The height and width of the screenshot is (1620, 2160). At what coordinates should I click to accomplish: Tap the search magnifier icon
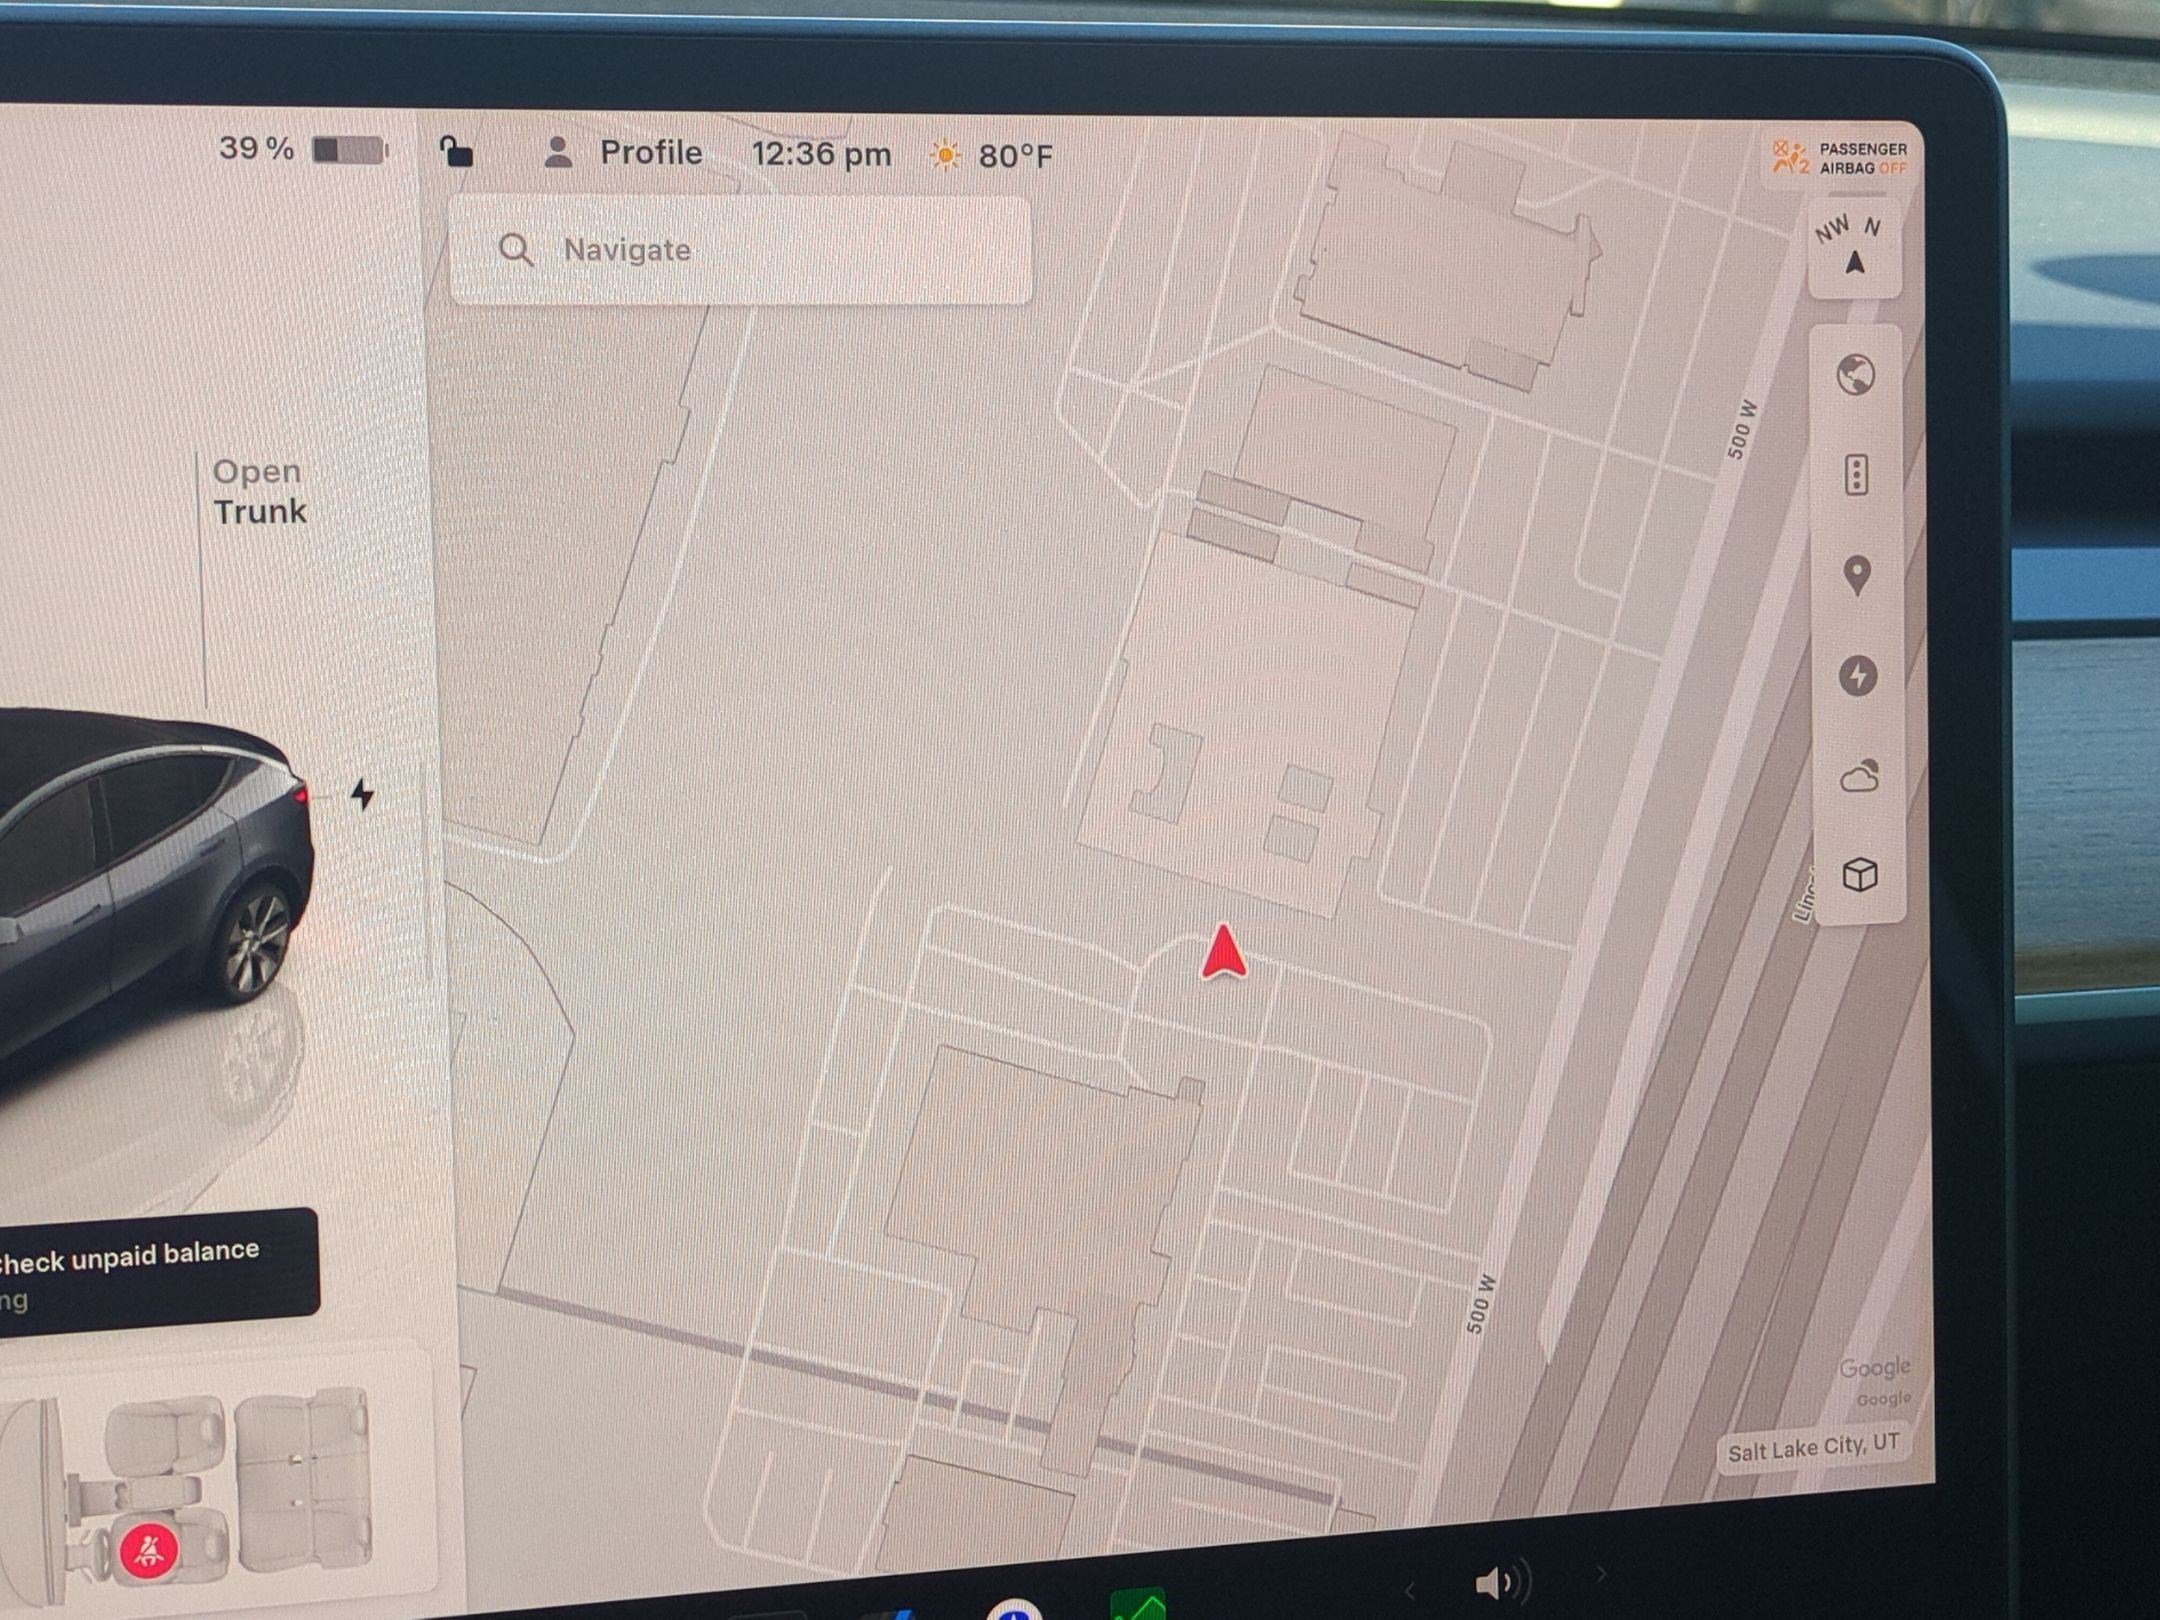[x=516, y=250]
